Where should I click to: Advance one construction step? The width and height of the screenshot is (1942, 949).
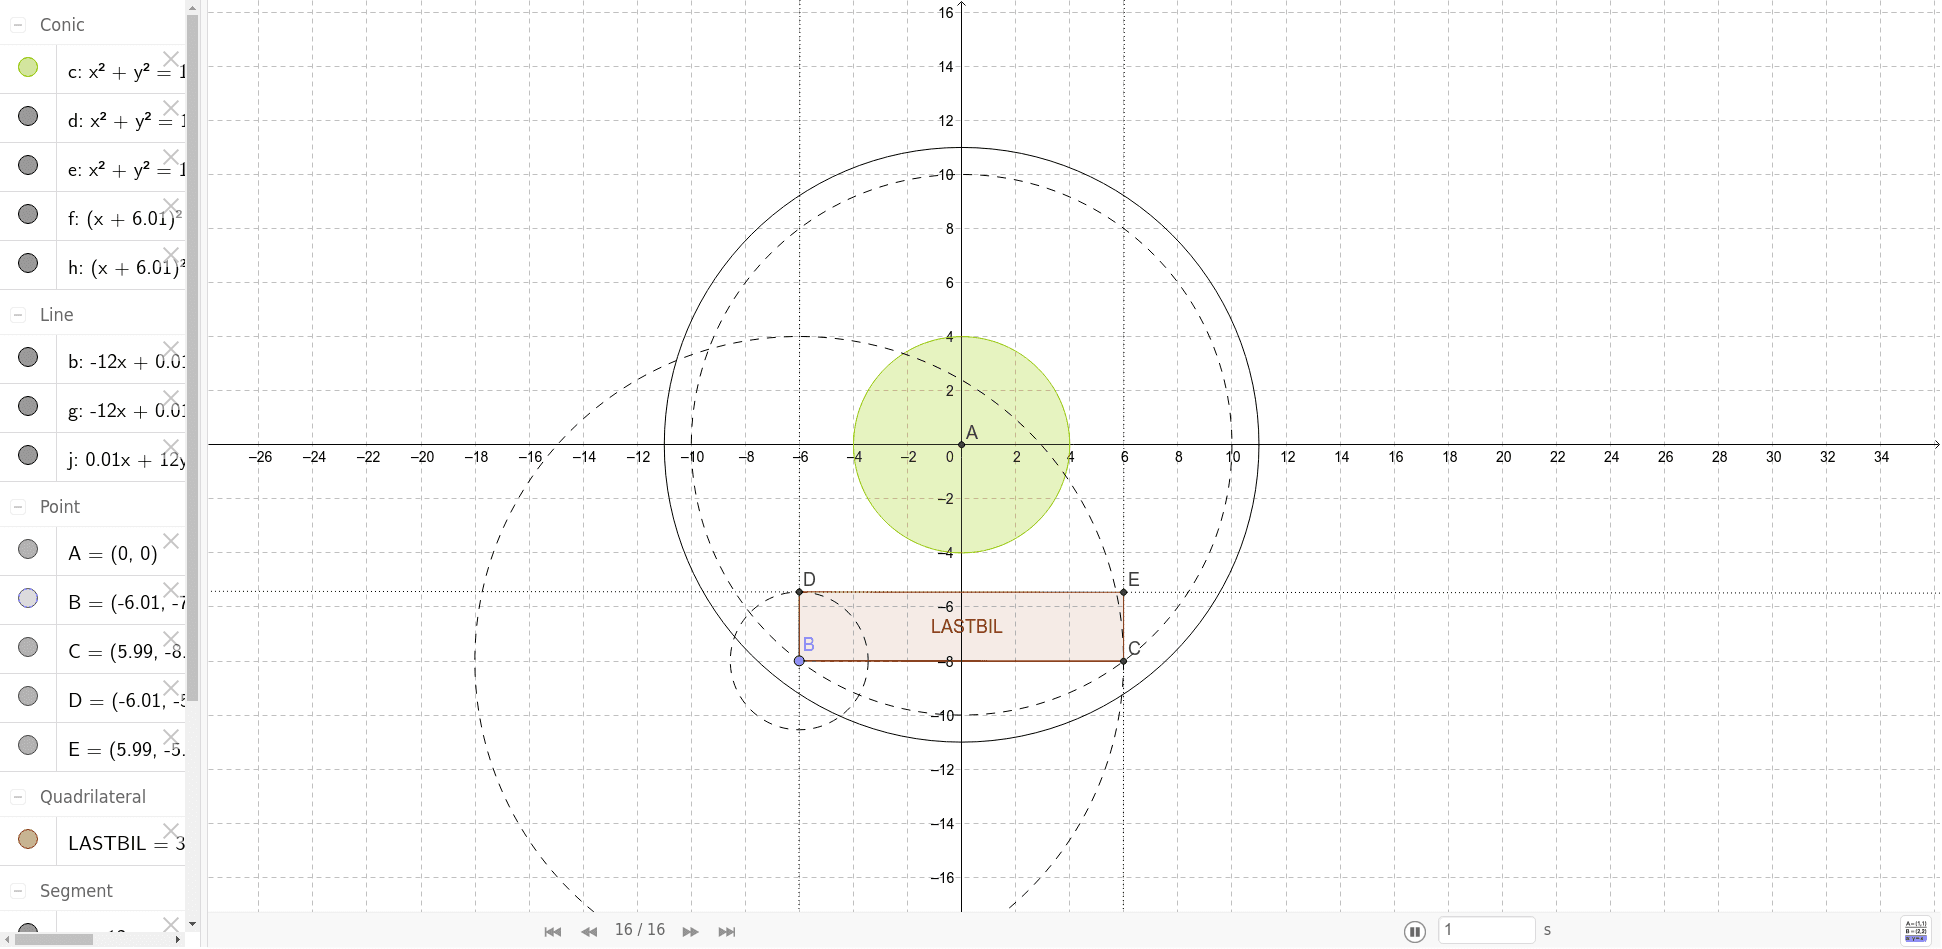[x=690, y=931]
